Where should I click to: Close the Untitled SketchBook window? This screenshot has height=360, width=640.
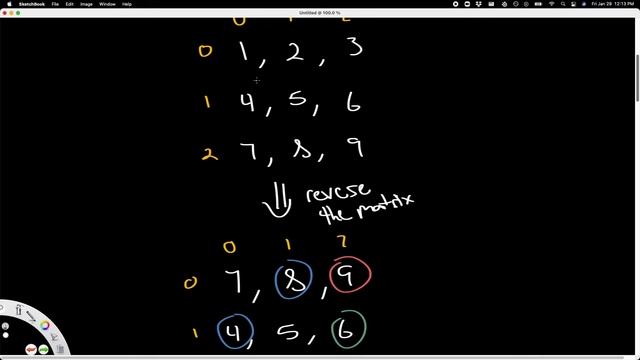4,13
